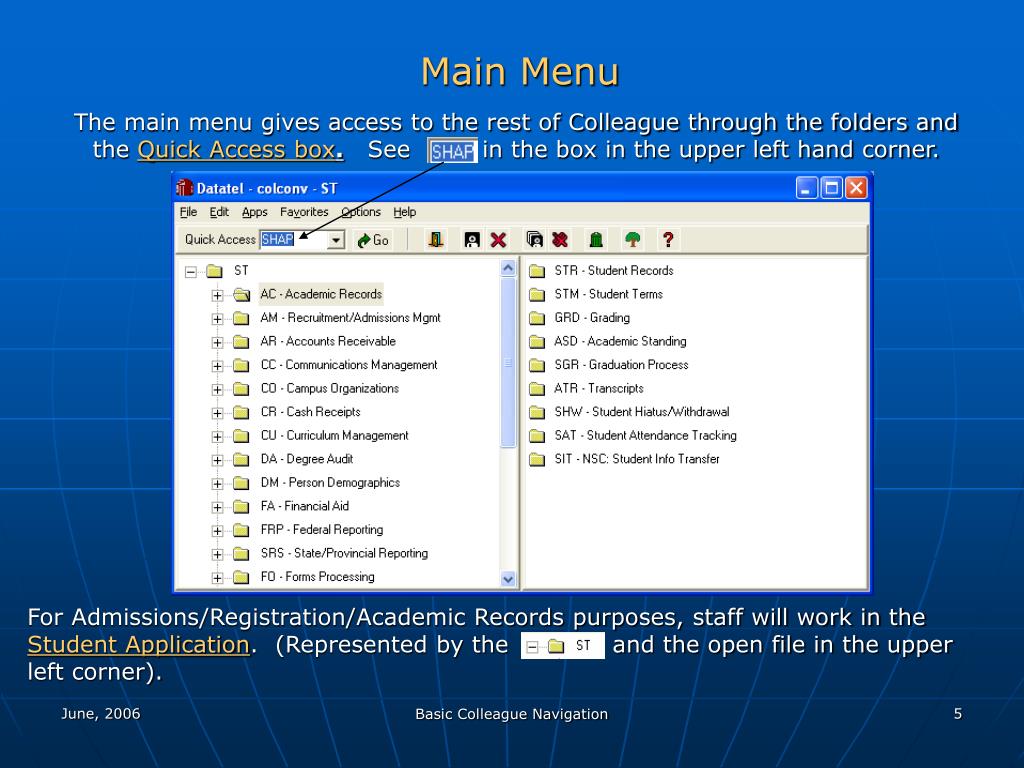Image resolution: width=1024 pixels, height=768 pixels.
Task: Click the Datatel app icon in title bar
Action: tap(184, 188)
